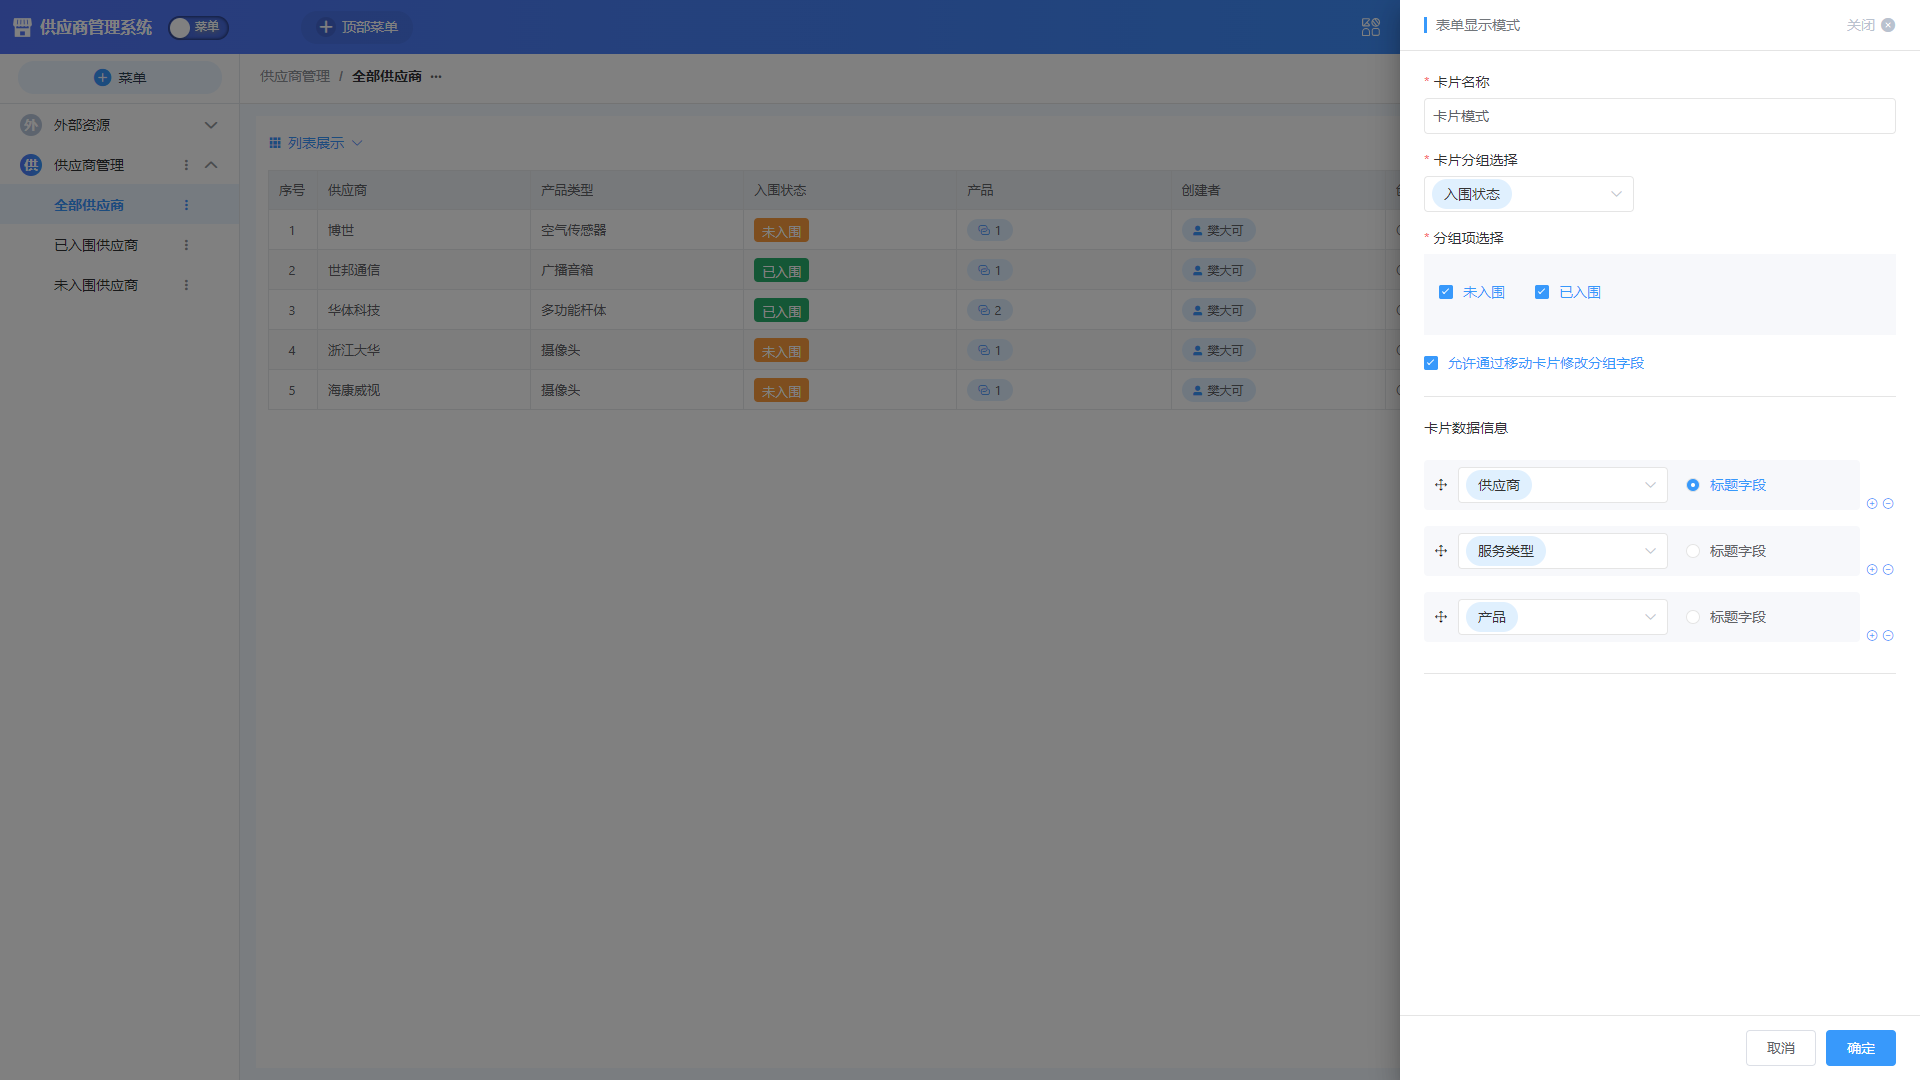This screenshot has height=1080, width=1920.
Task: Click the 确定 button
Action: click(x=1860, y=1048)
